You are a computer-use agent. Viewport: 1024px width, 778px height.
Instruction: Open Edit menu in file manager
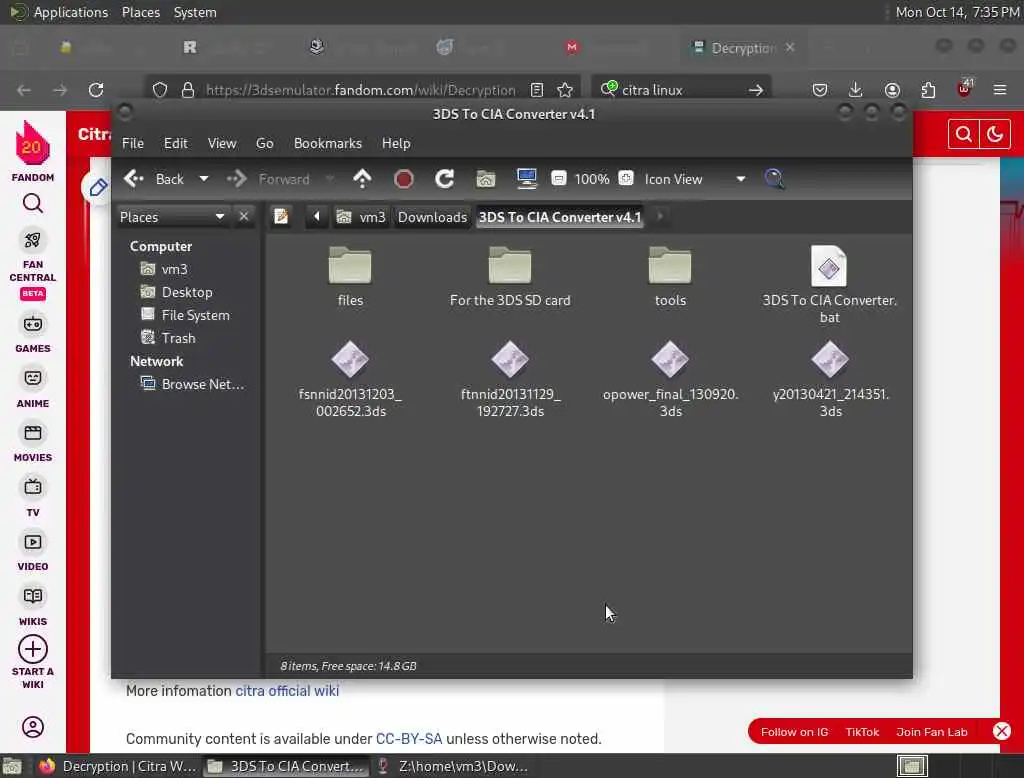pyautogui.click(x=175, y=143)
